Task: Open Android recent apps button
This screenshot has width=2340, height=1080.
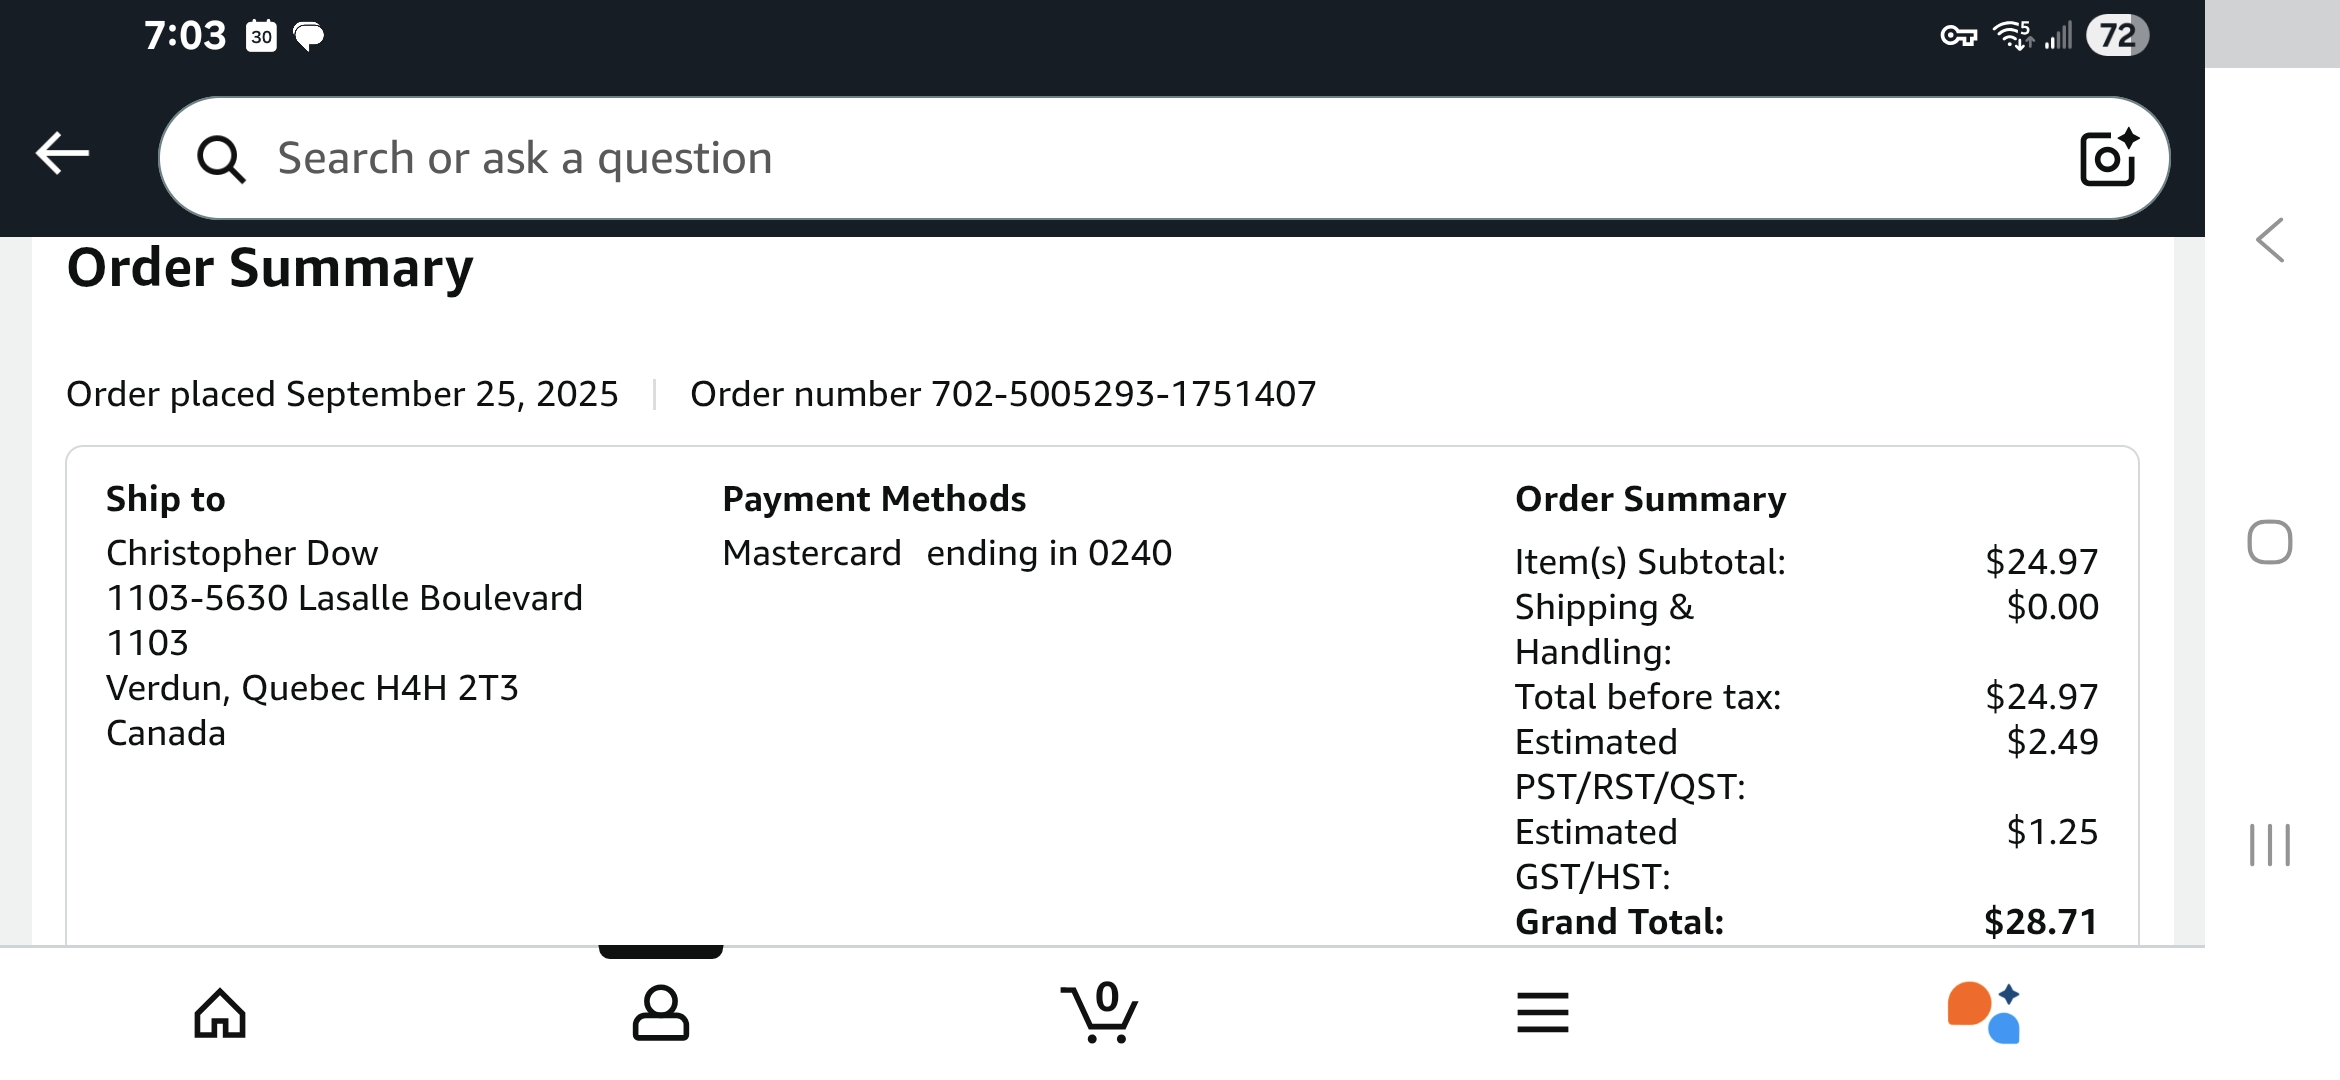Action: click(2269, 845)
